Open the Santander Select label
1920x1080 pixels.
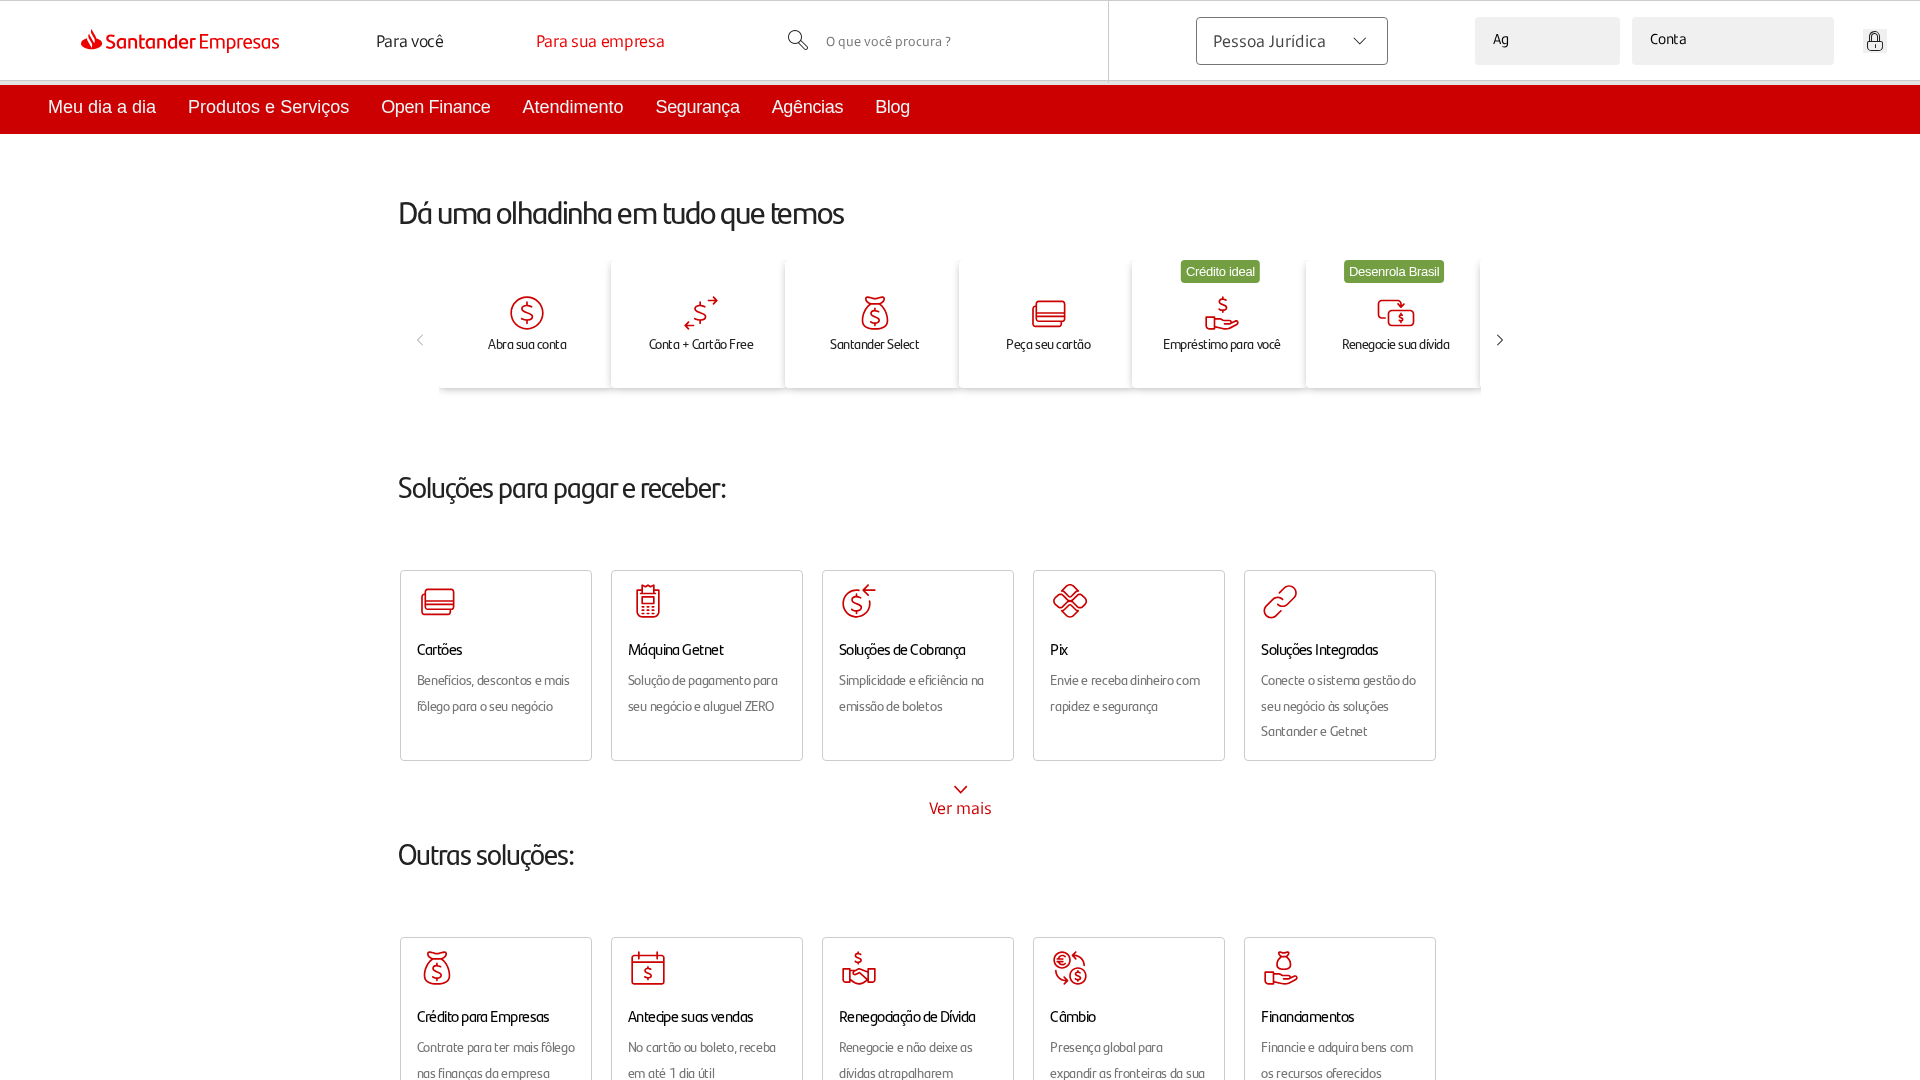click(875, 345)
